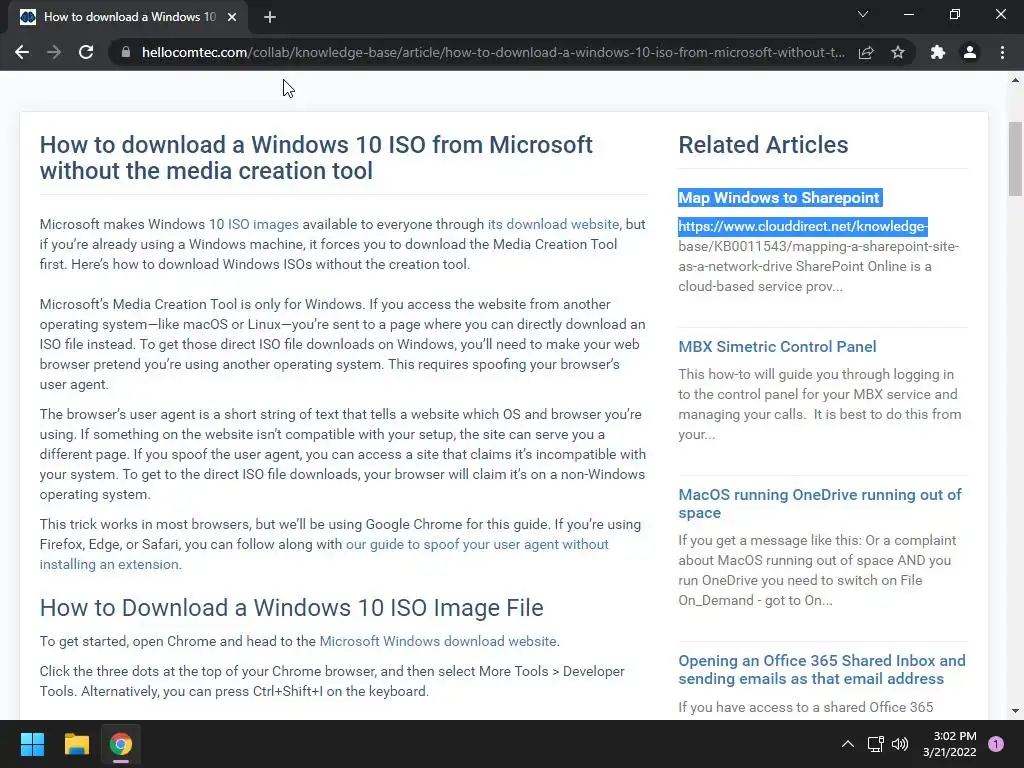Click Chrome icon in taskbar
The image size is (1024, 768).
point(121,744)
